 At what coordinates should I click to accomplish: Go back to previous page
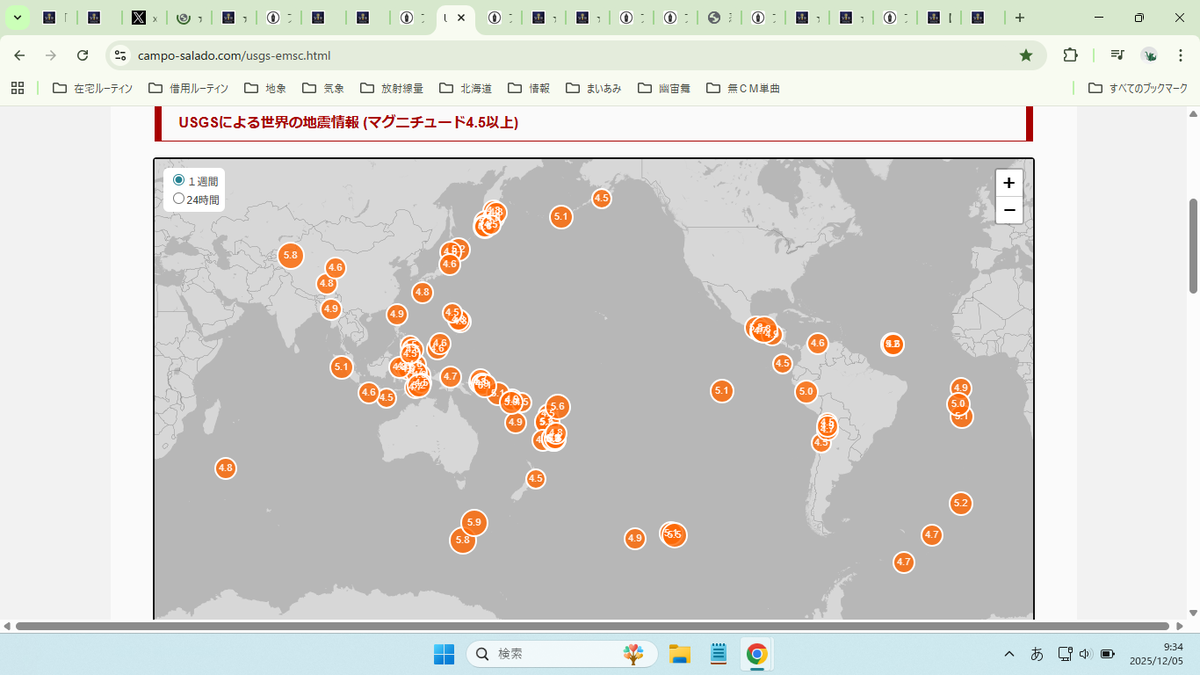(19, 55)
